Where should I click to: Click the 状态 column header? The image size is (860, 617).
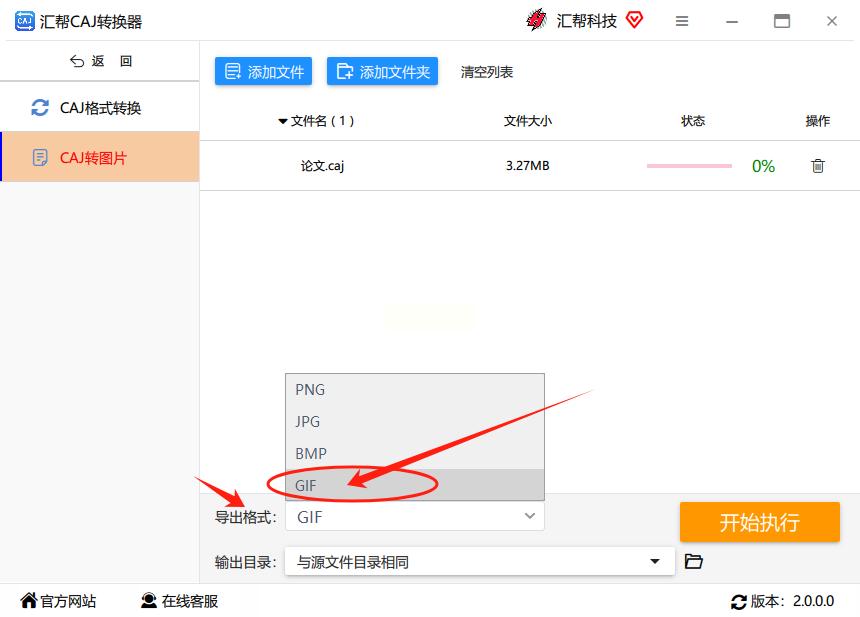693,121
